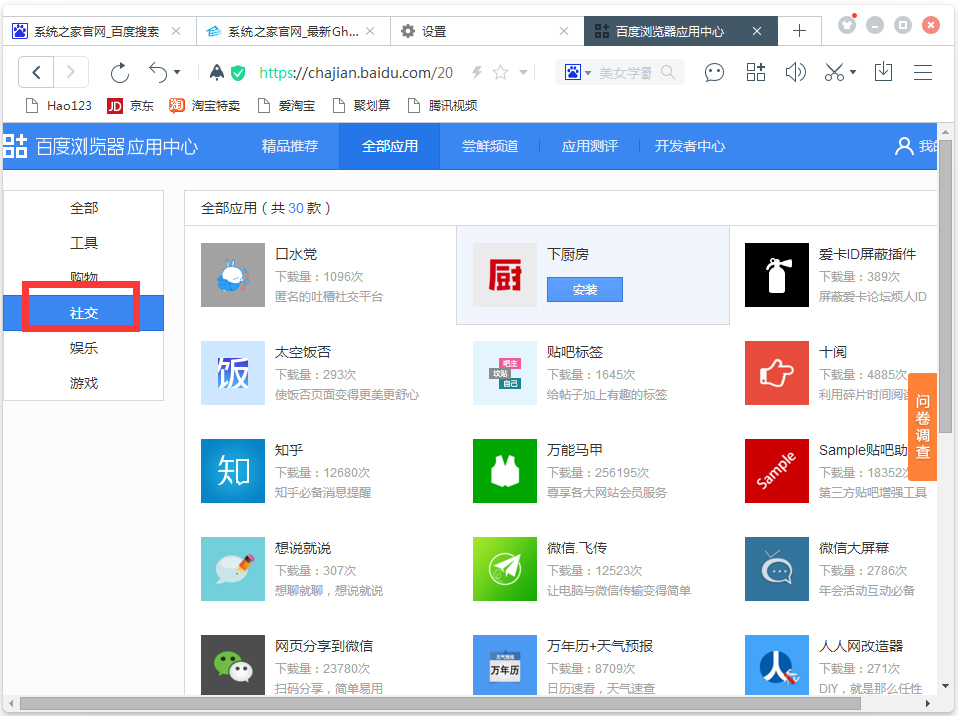
Task: Reload the page with the refresh icon
Action: 120,73
